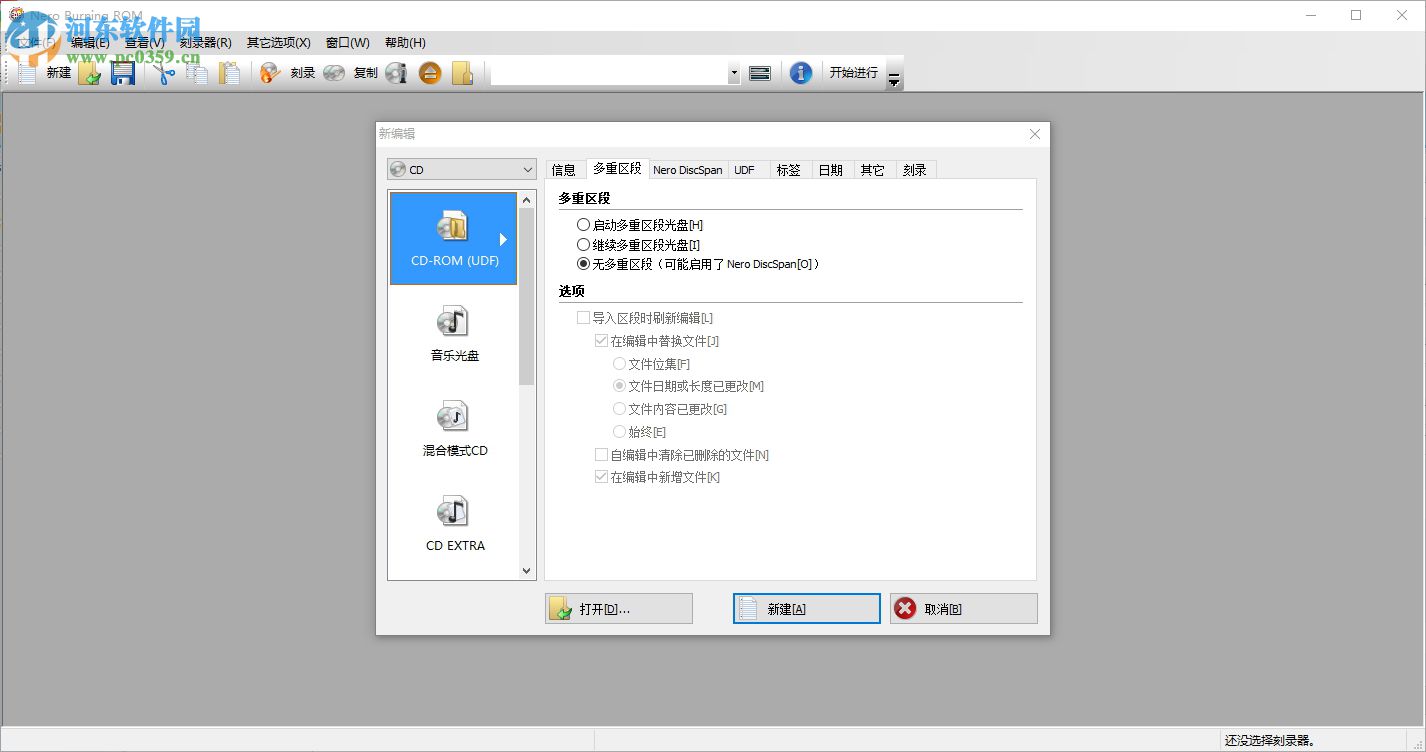The width and height of the screenshot is (1426, 752).
Task: Switch to the UDF tab
Action: coord(745,170)
